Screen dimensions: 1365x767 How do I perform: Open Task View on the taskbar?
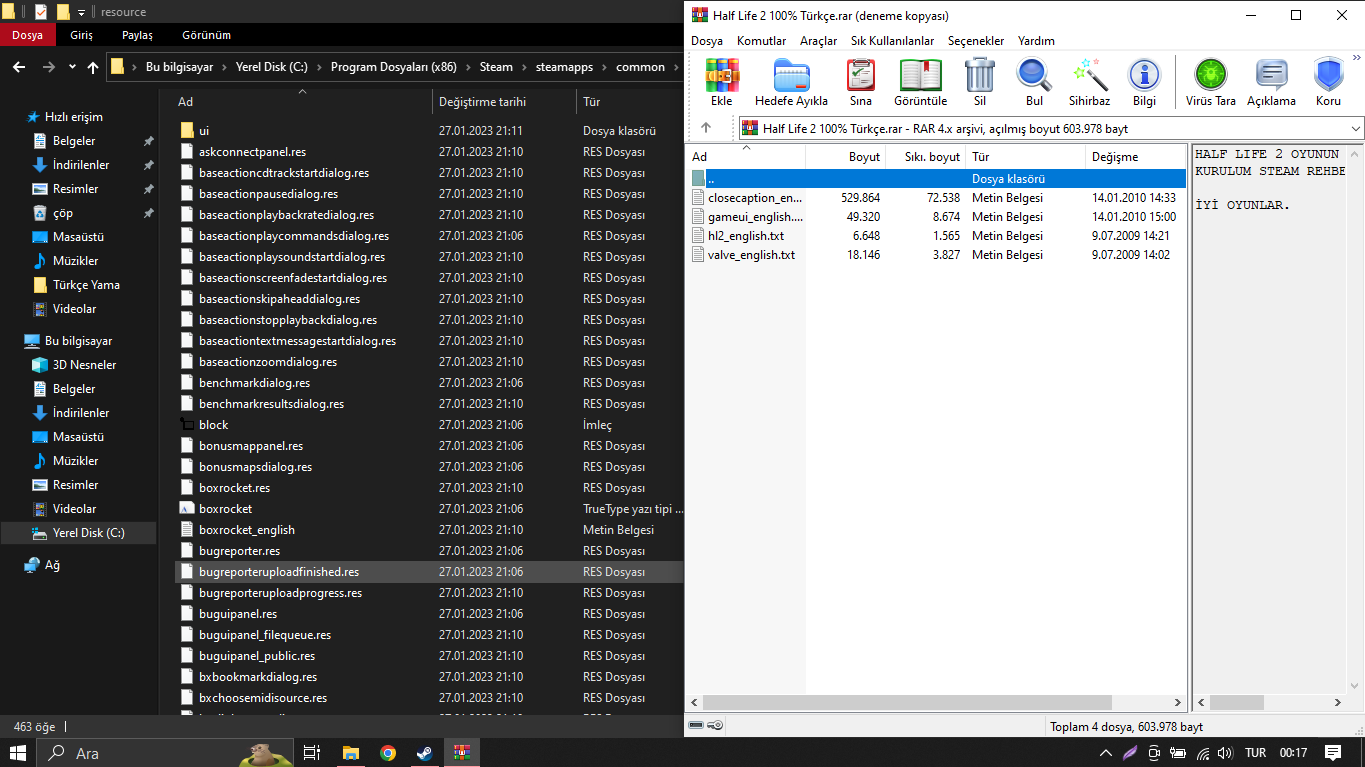tap(312, 753)
